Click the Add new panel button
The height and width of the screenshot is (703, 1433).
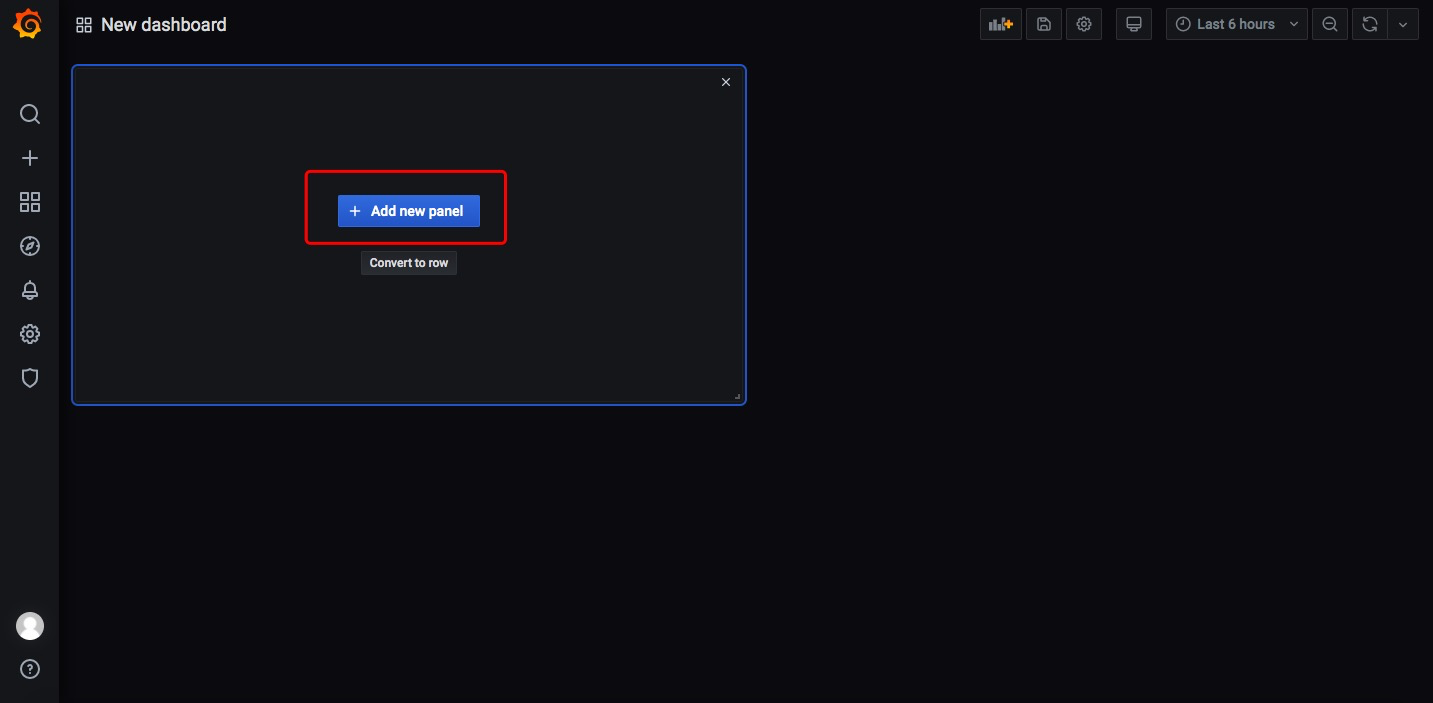point(409,211)
